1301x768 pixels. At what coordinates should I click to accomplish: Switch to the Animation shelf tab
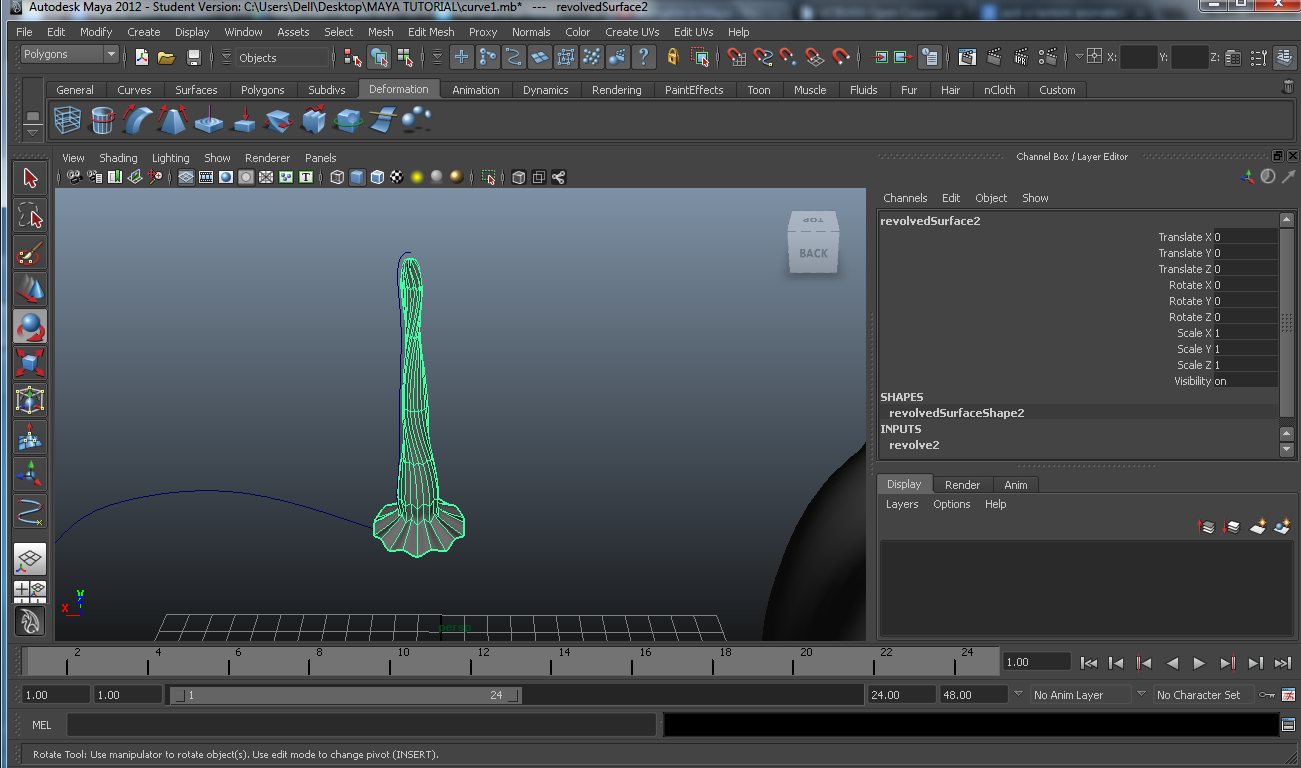475,90
